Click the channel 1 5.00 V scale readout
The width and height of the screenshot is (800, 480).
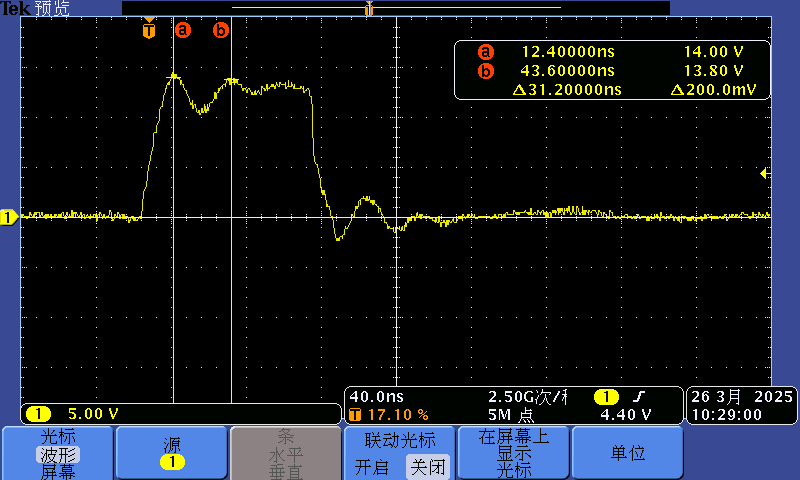click(90, 414)
